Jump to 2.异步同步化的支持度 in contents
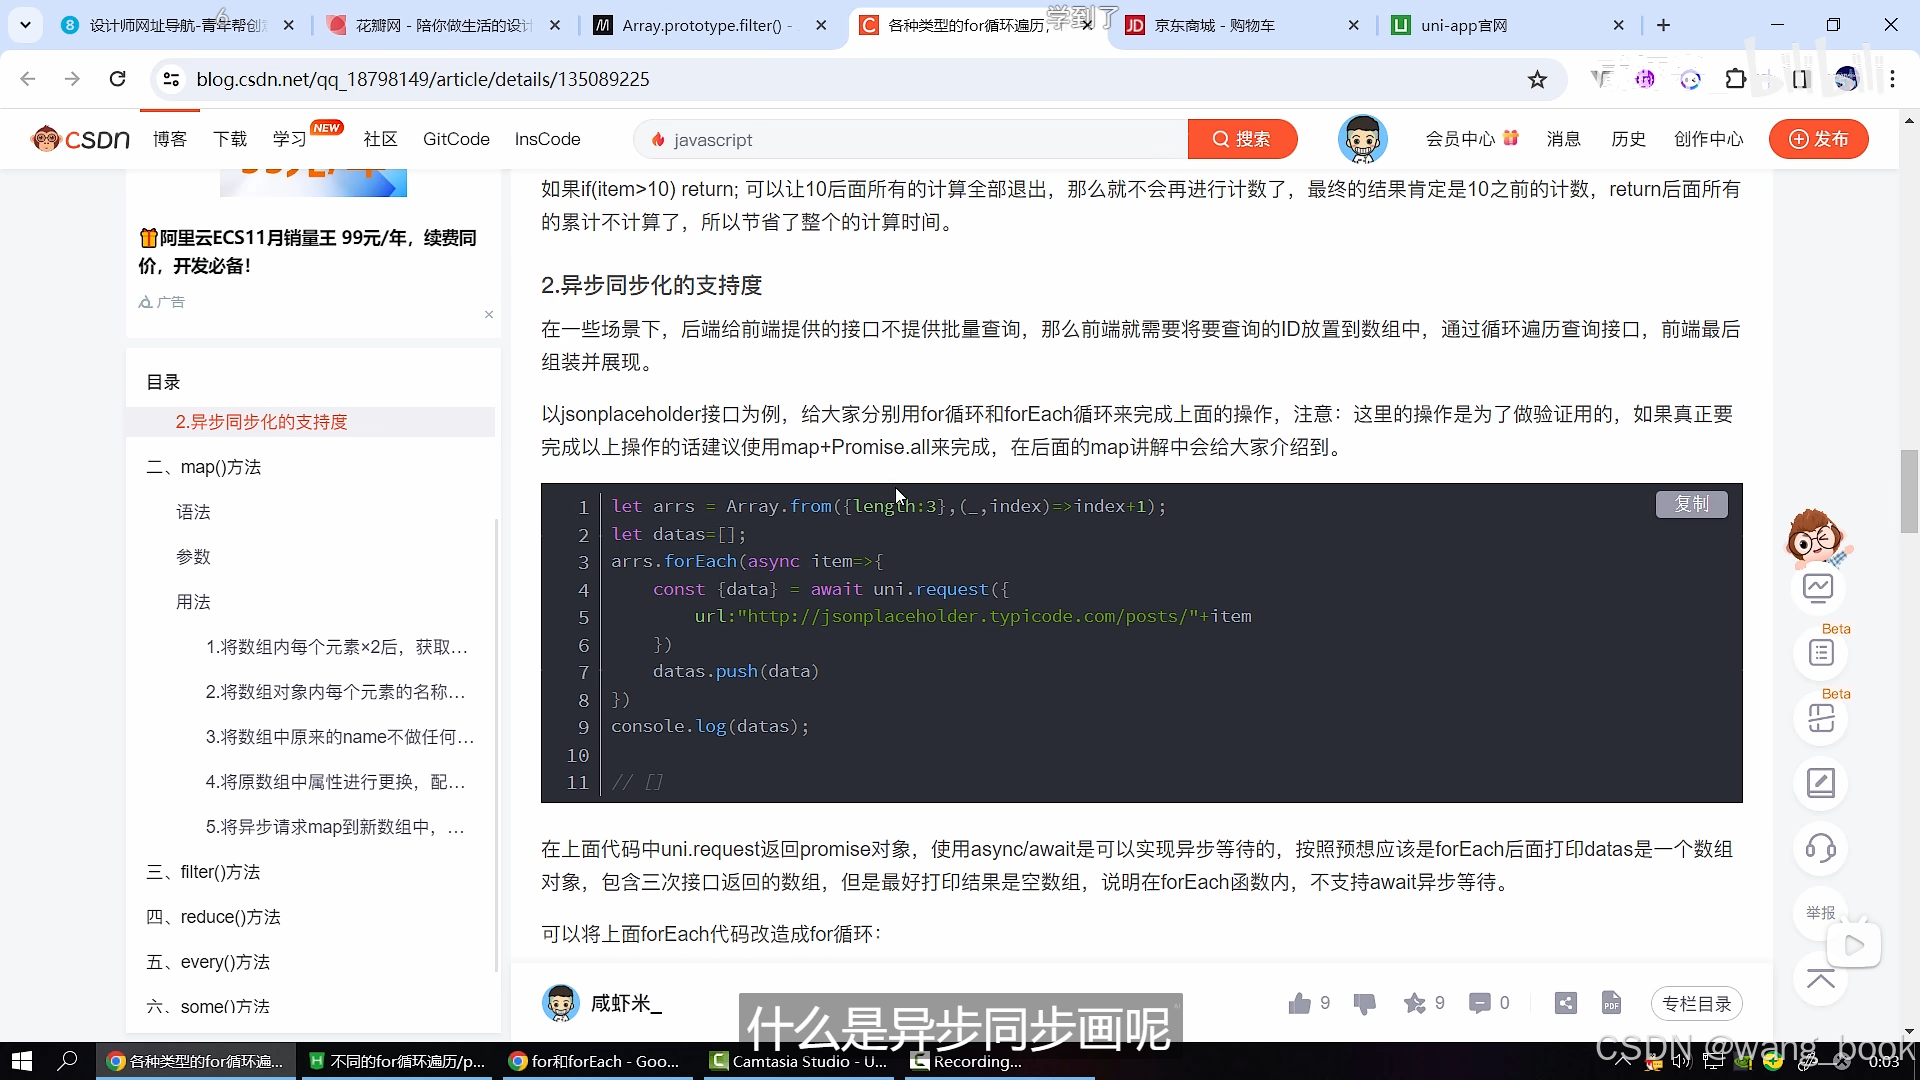This screenshot has height=1080, width=1920. (x=261, y=422)
